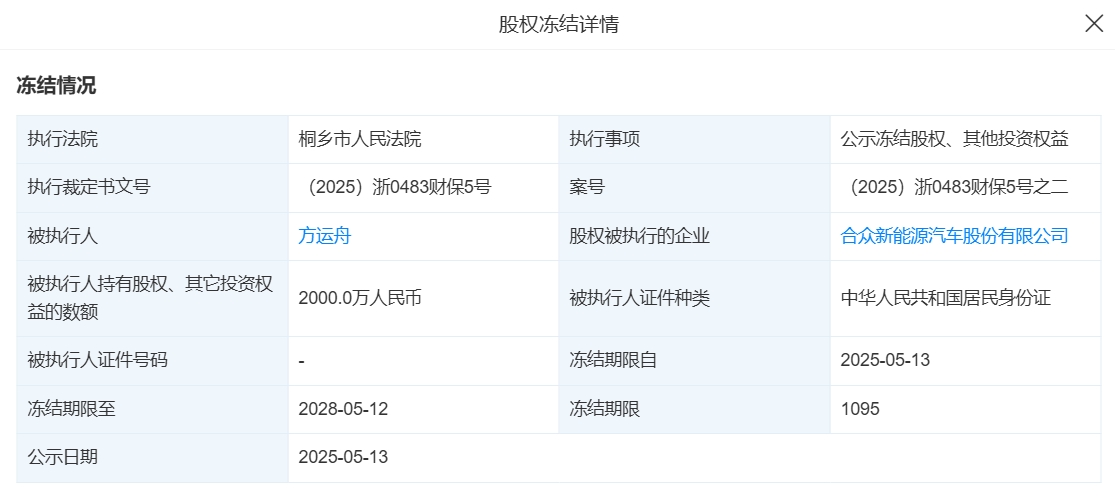Click the 股权冻结详情 dialog title
This screenshot has height=497, width=1115.
tap(558, 24)
